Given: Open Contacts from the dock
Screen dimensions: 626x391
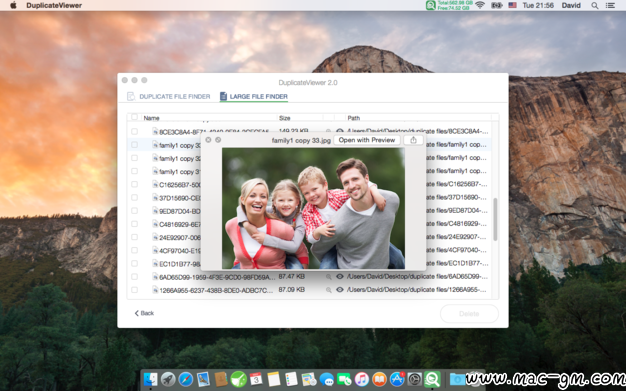Looking at the screenshot, I should pyautogui.click(x=221, y=379).
